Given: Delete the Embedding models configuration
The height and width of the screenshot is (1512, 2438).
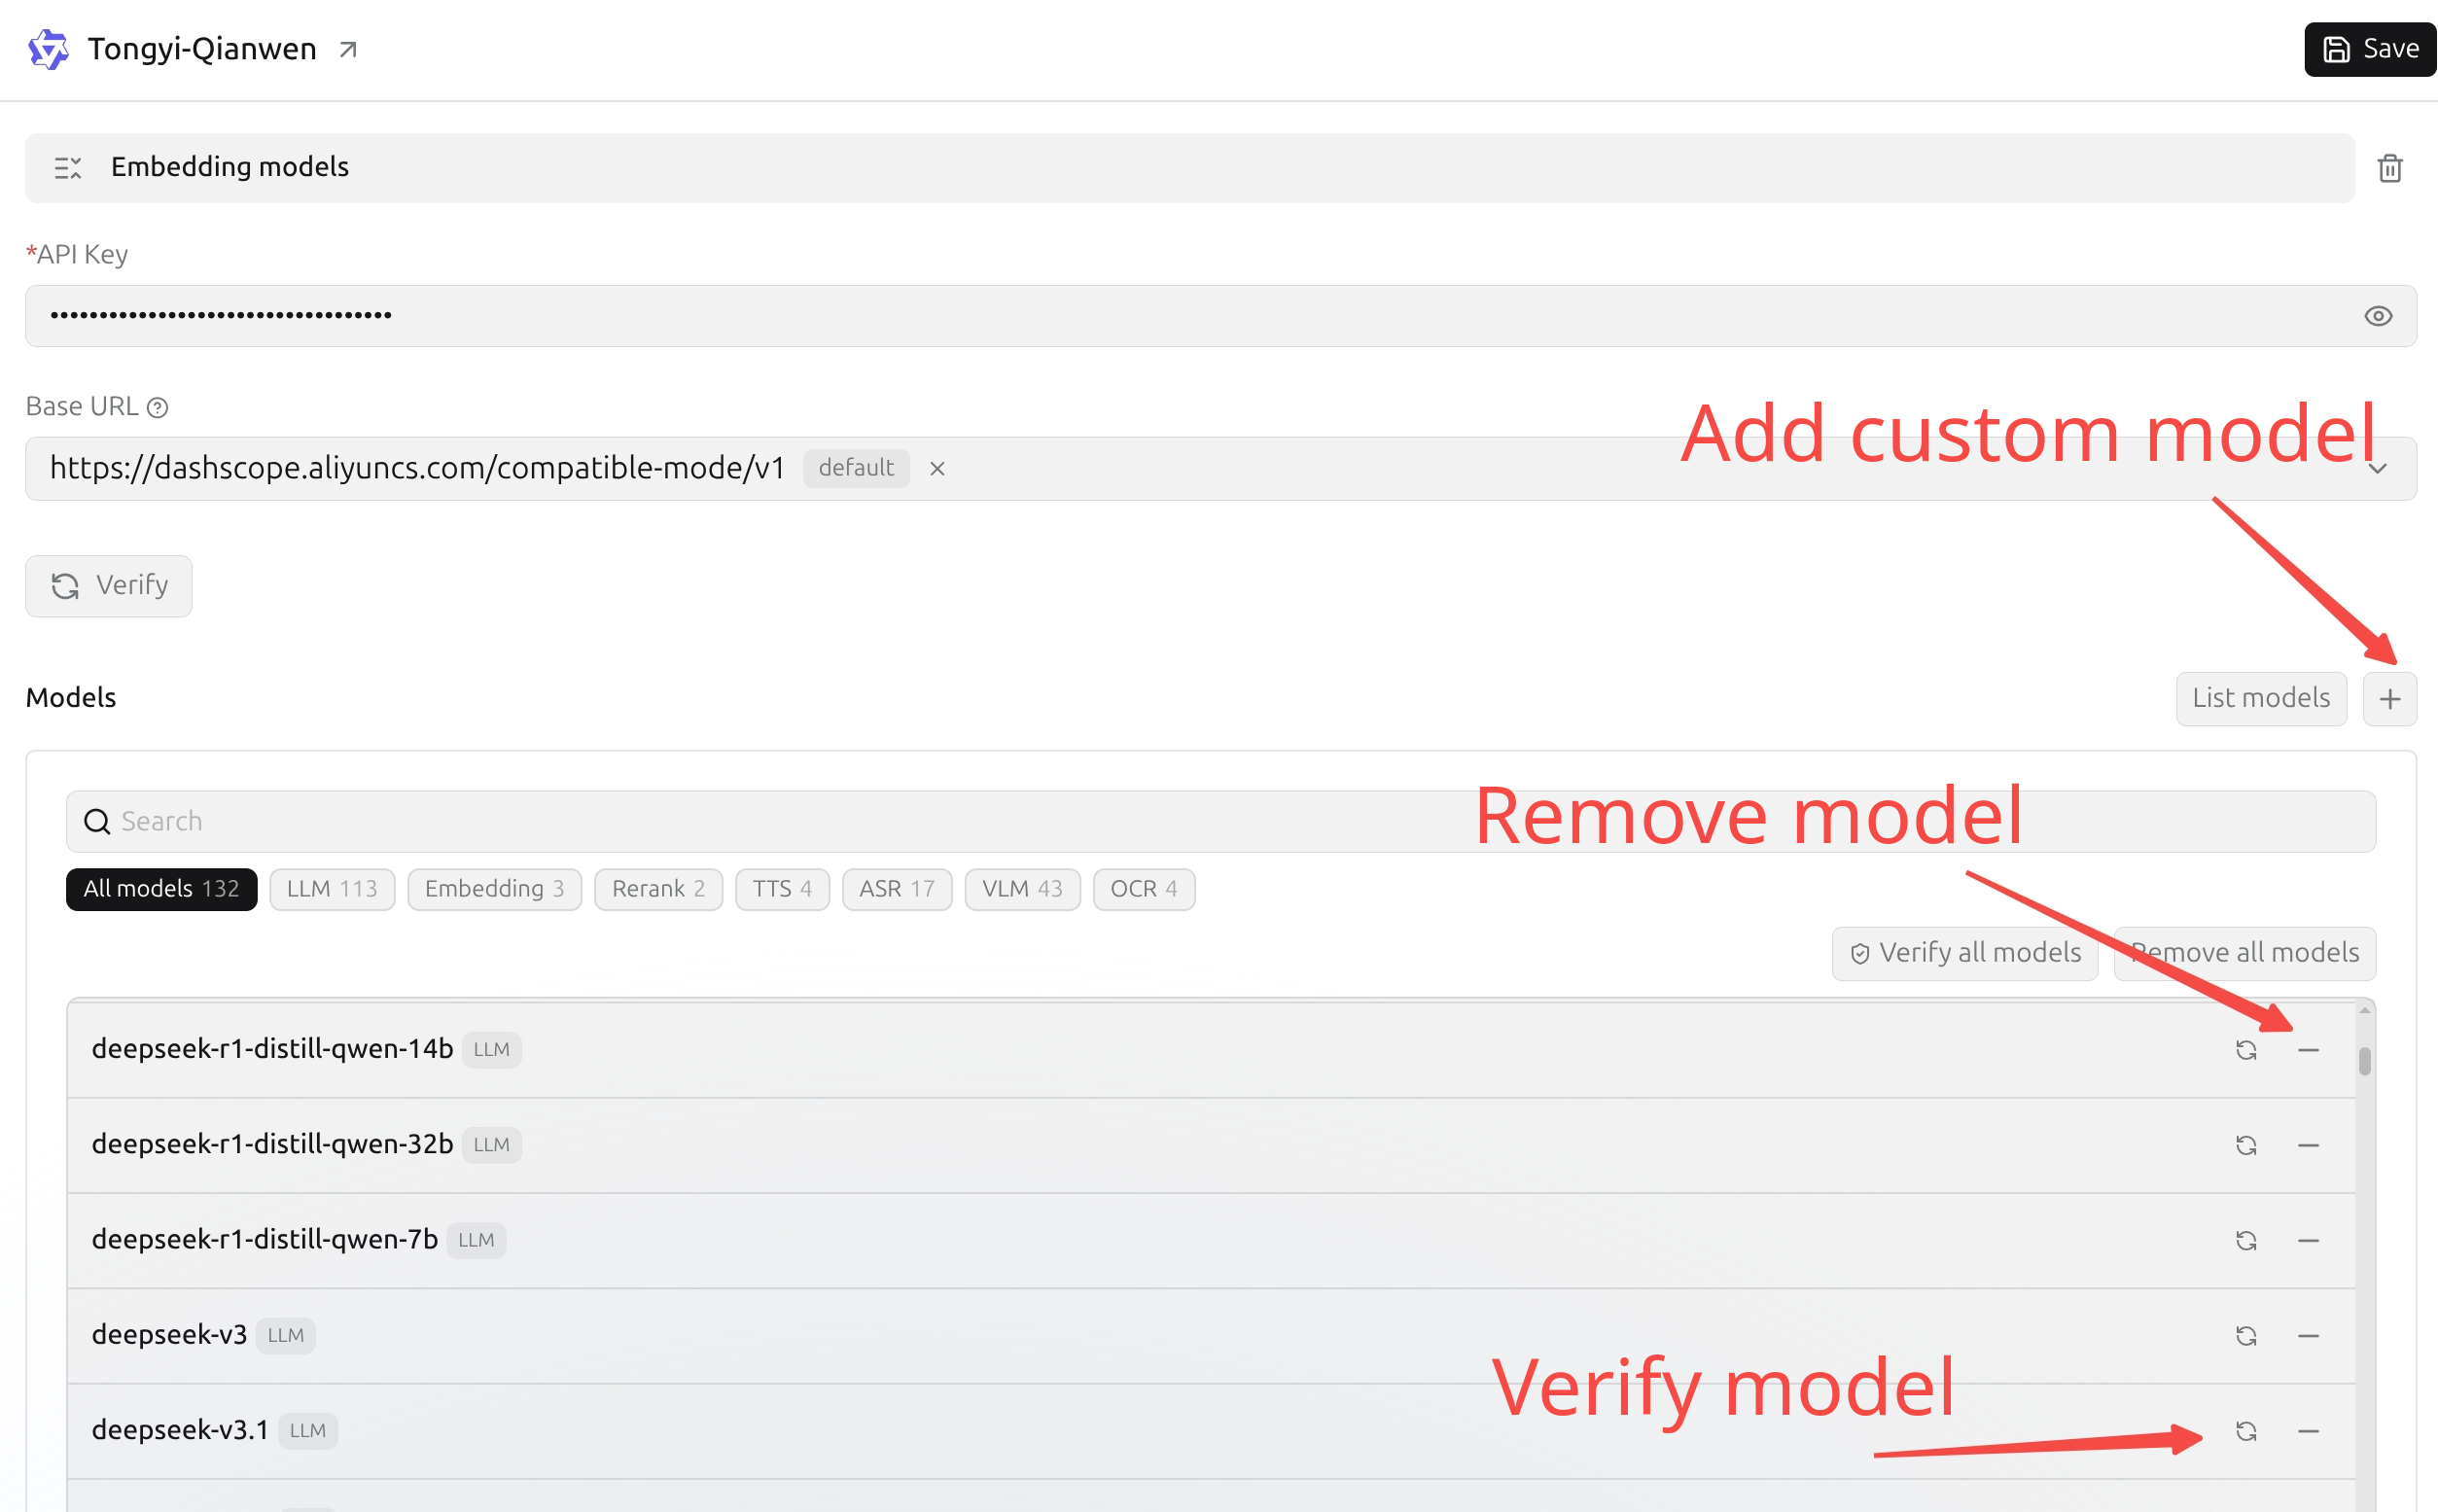Looking at the screenshot, I should coord(2390,168).
